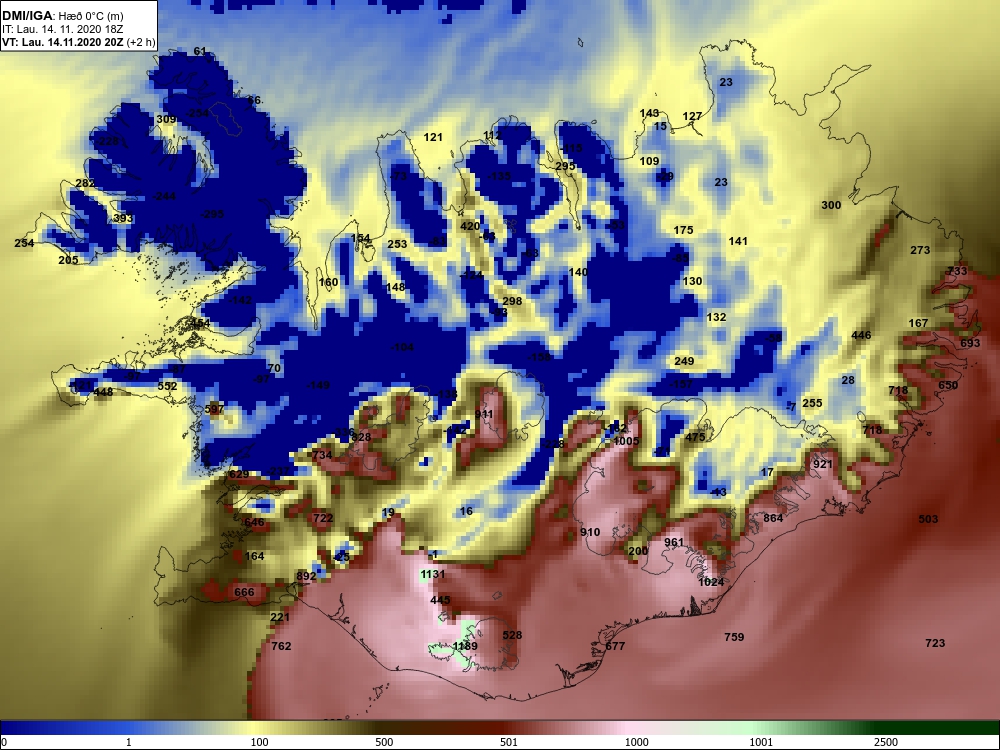
Task: Click the map value '733'
Action: coord(957,270)
